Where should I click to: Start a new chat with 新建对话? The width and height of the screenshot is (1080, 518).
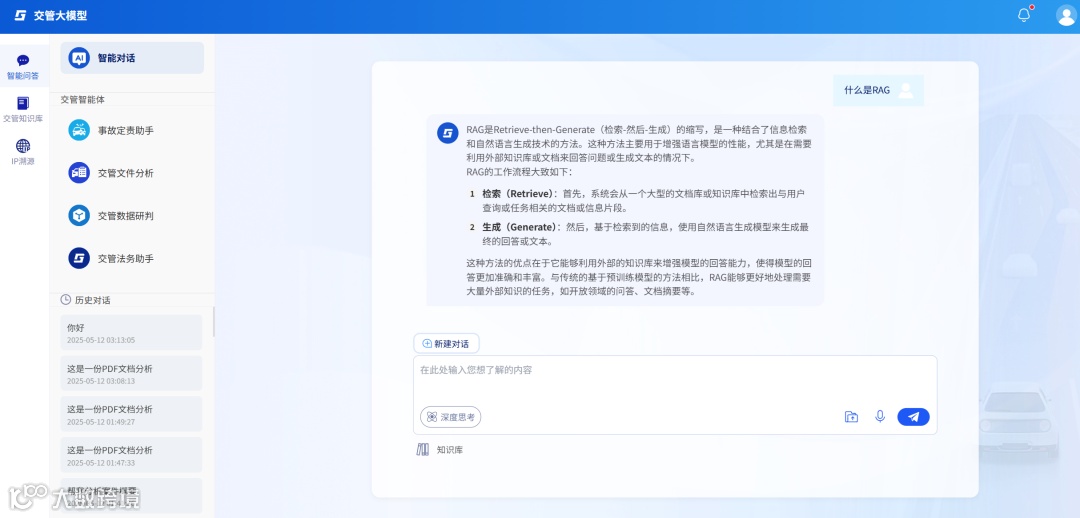pyautogui.click(x=446, y=344)
